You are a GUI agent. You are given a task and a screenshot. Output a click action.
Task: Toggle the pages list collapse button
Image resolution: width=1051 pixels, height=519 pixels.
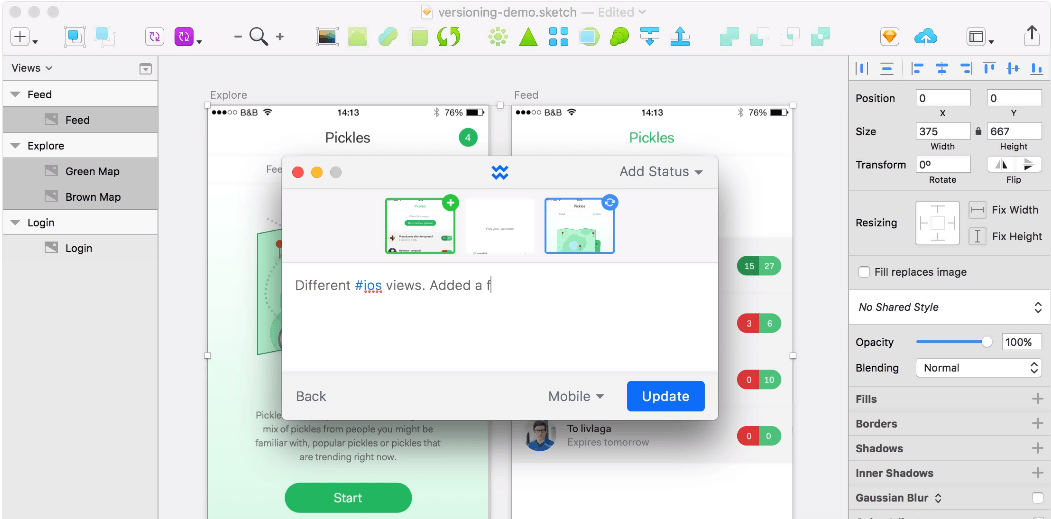145,68
